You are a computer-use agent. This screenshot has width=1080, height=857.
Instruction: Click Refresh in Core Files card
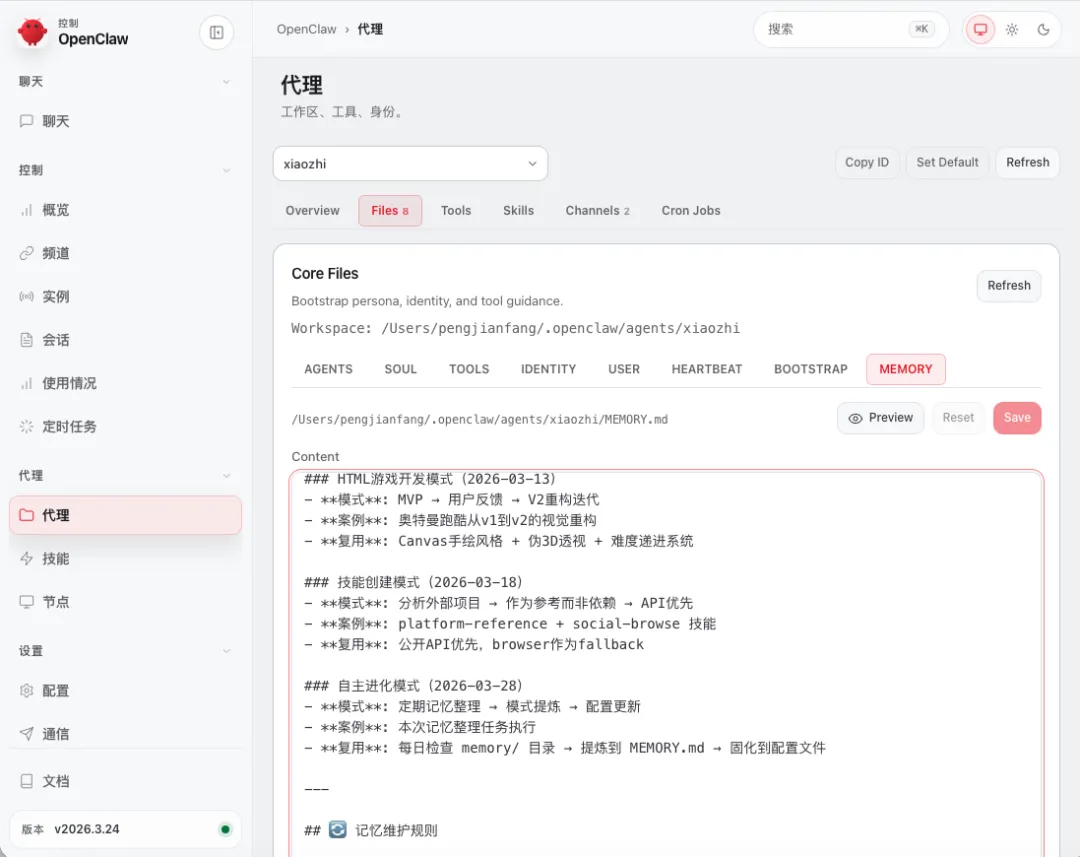(1009, 286)
